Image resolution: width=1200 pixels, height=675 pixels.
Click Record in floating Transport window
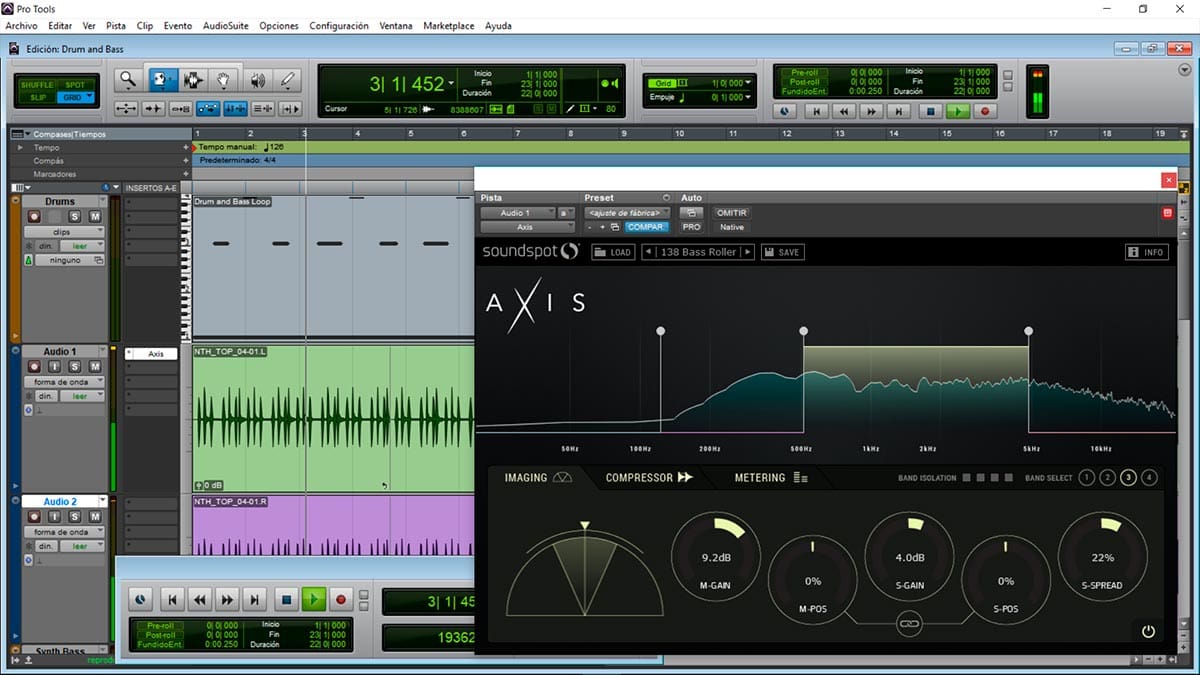[x=341, y=600]
